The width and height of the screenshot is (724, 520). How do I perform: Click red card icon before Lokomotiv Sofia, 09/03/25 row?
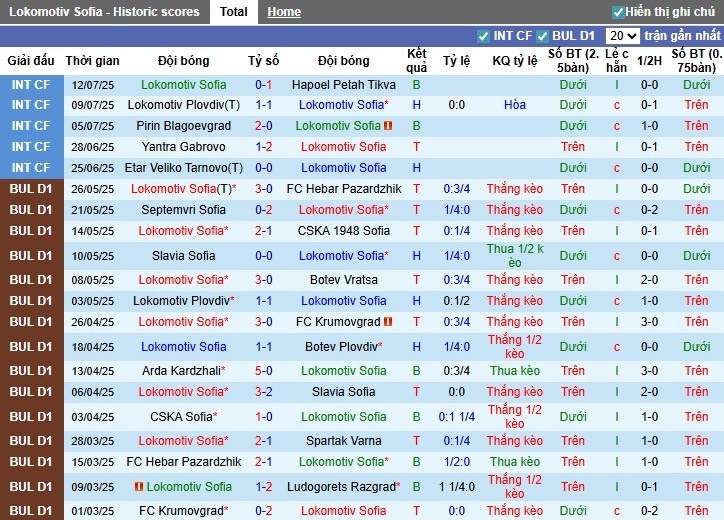click(138, 487)
